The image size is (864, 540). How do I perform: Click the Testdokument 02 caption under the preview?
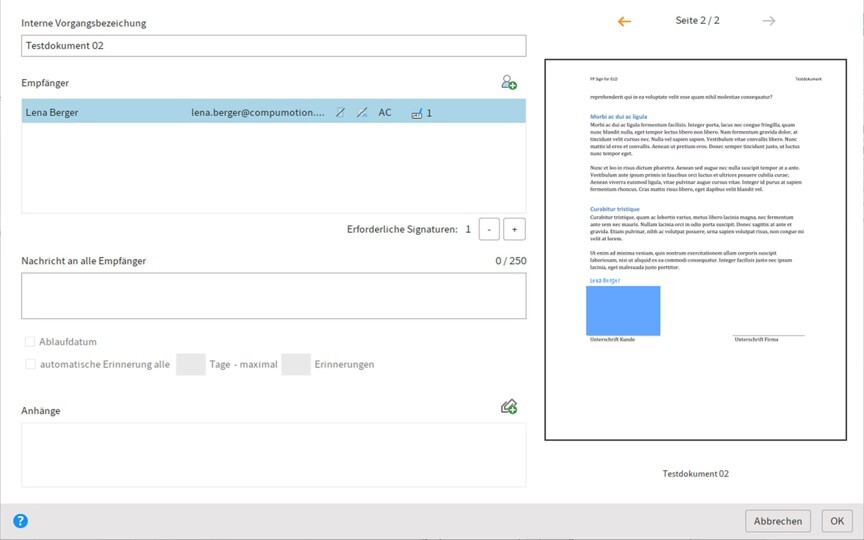tap(695, 473)
